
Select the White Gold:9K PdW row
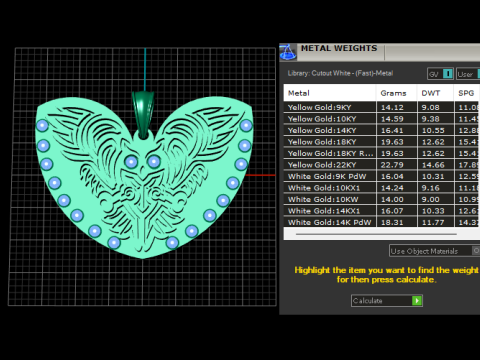pos(382,176)
